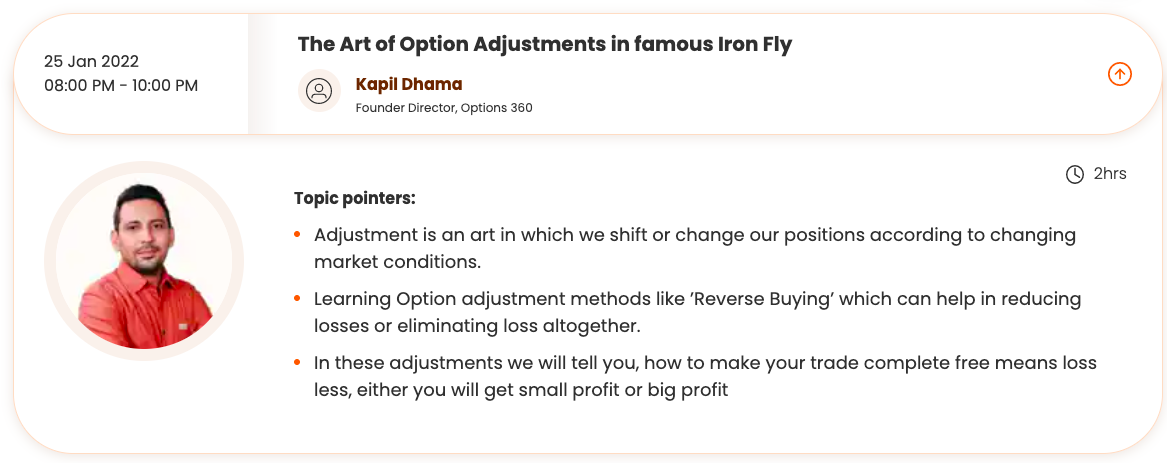Click orange bullet dot before 'In these adjustments'
Viewport: 1167px width, 463px height.
pos(297,362)
